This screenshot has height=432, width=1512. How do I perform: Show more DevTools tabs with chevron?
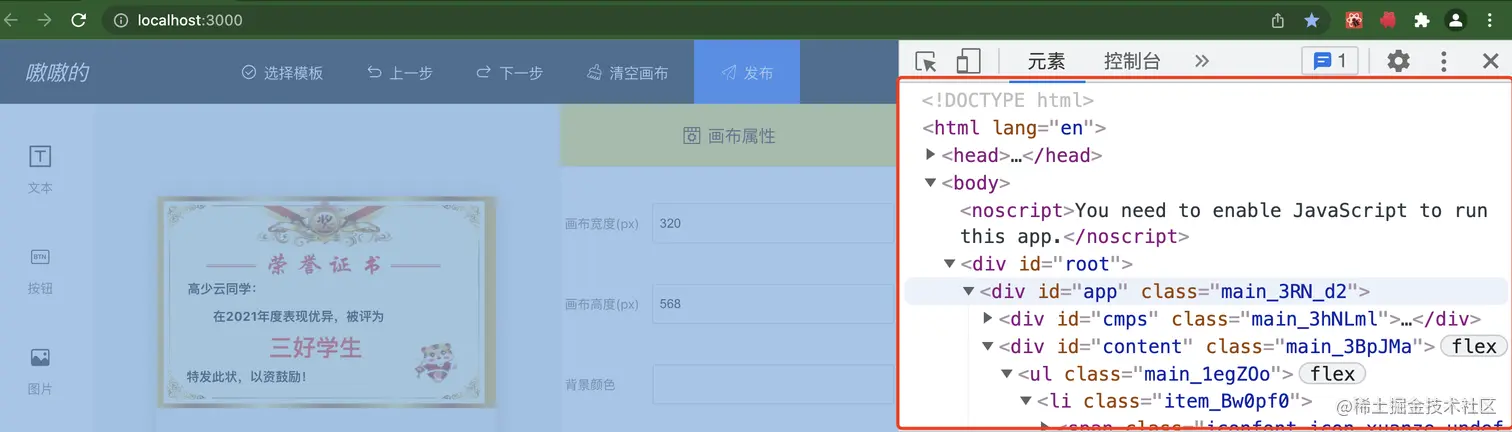(1202, 62)
